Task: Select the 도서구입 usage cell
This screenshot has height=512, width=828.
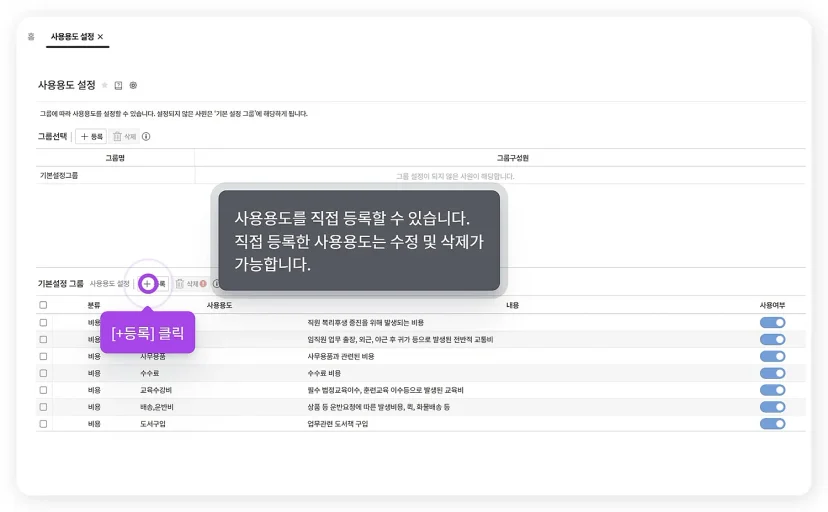Action: [x=153, y=424]
